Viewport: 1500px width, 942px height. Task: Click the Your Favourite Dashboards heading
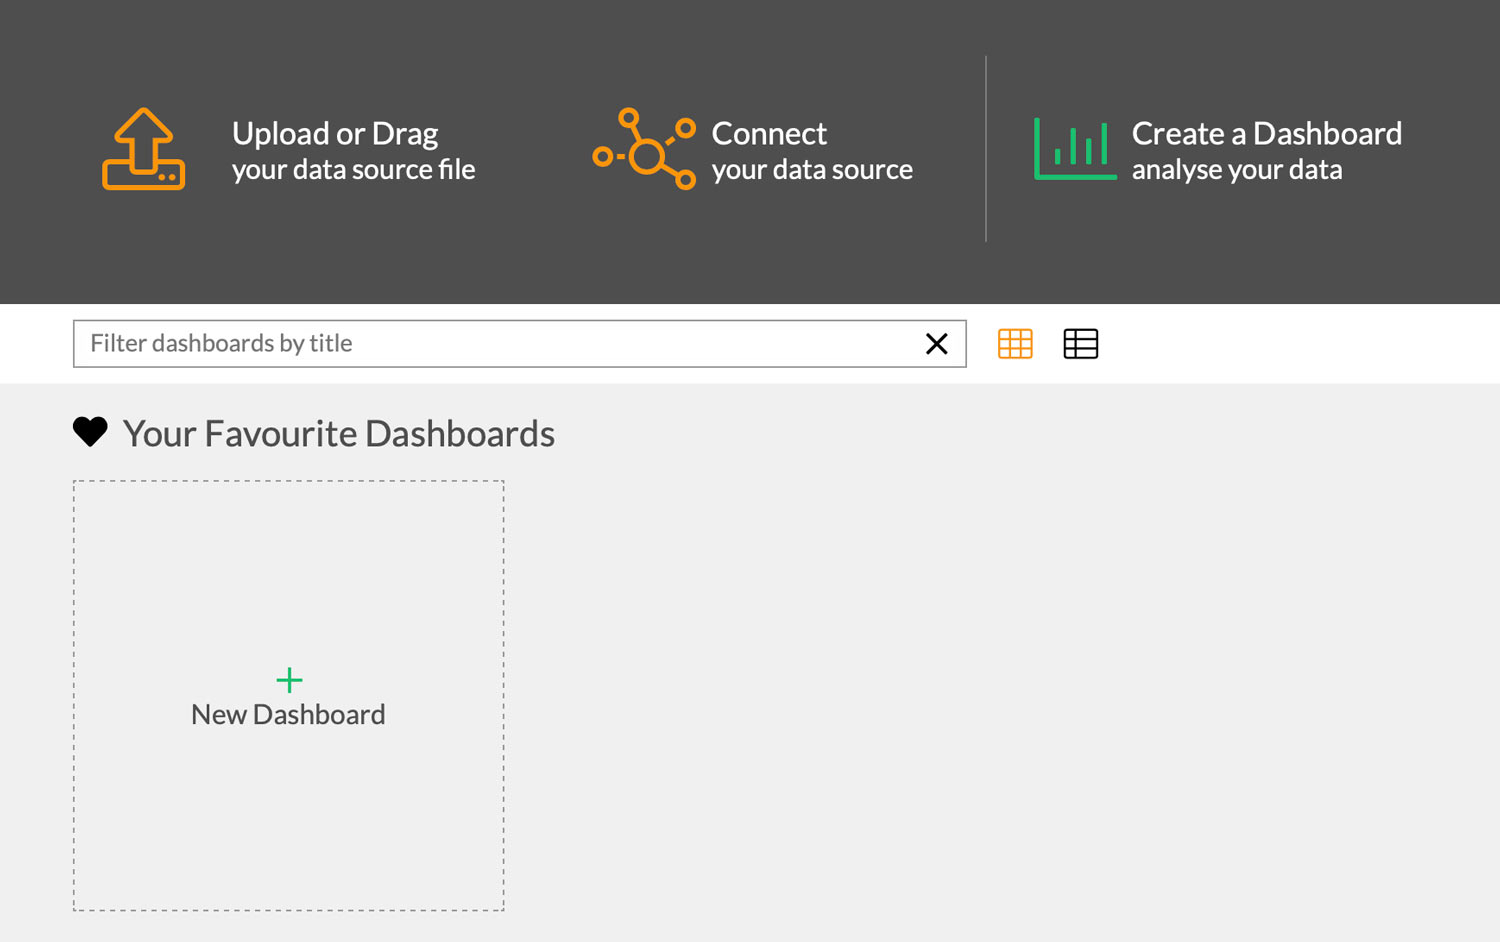[x=339, y=434]
